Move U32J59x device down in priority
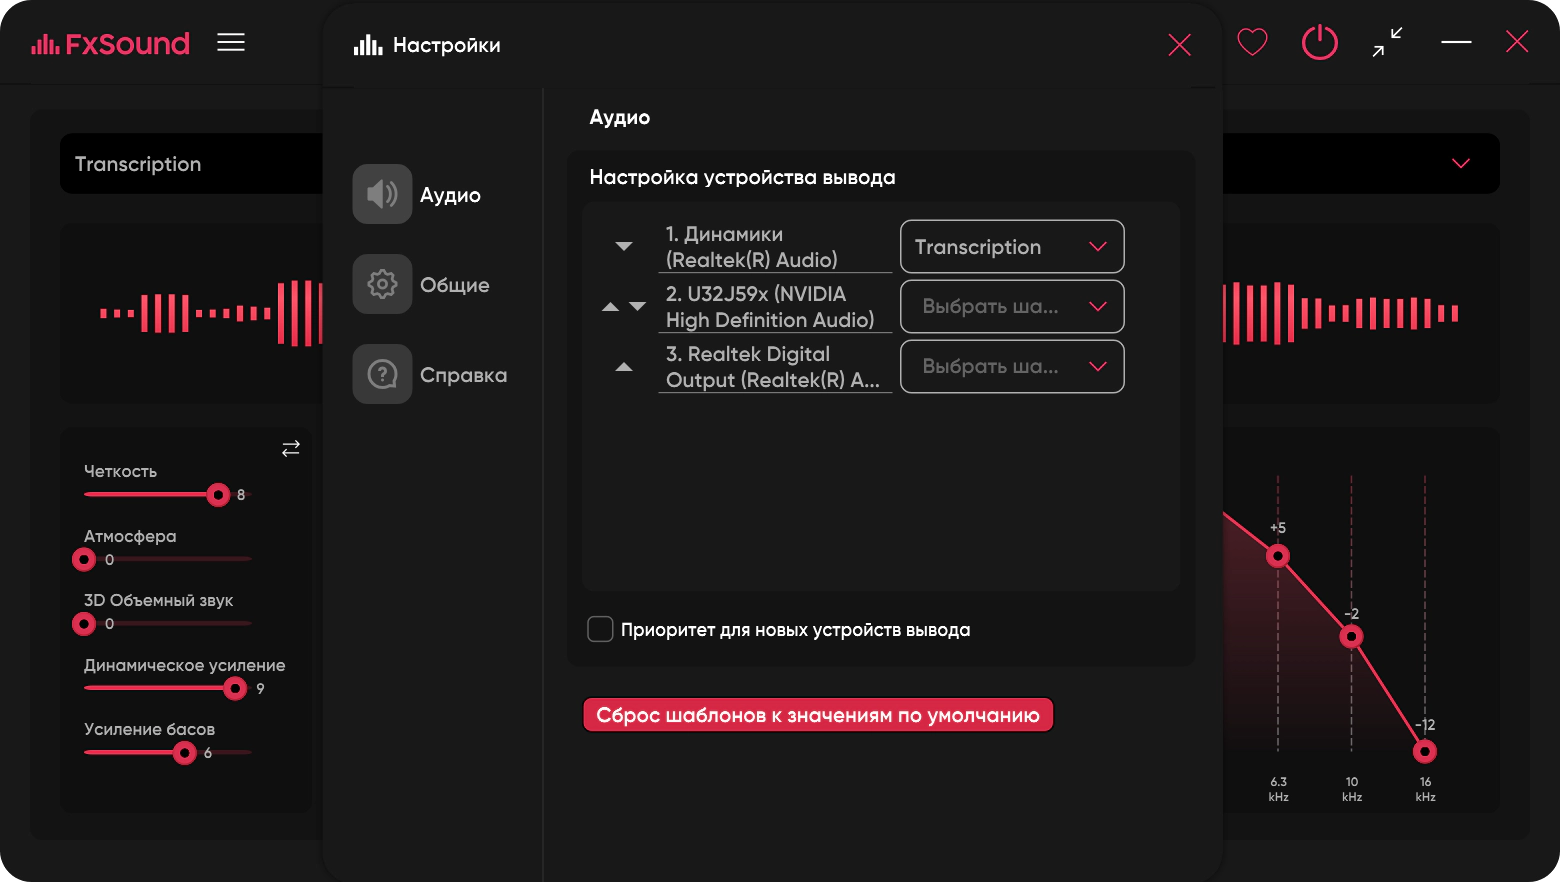1560x882 pixels. pyautogui.click(x=637, y=306)
